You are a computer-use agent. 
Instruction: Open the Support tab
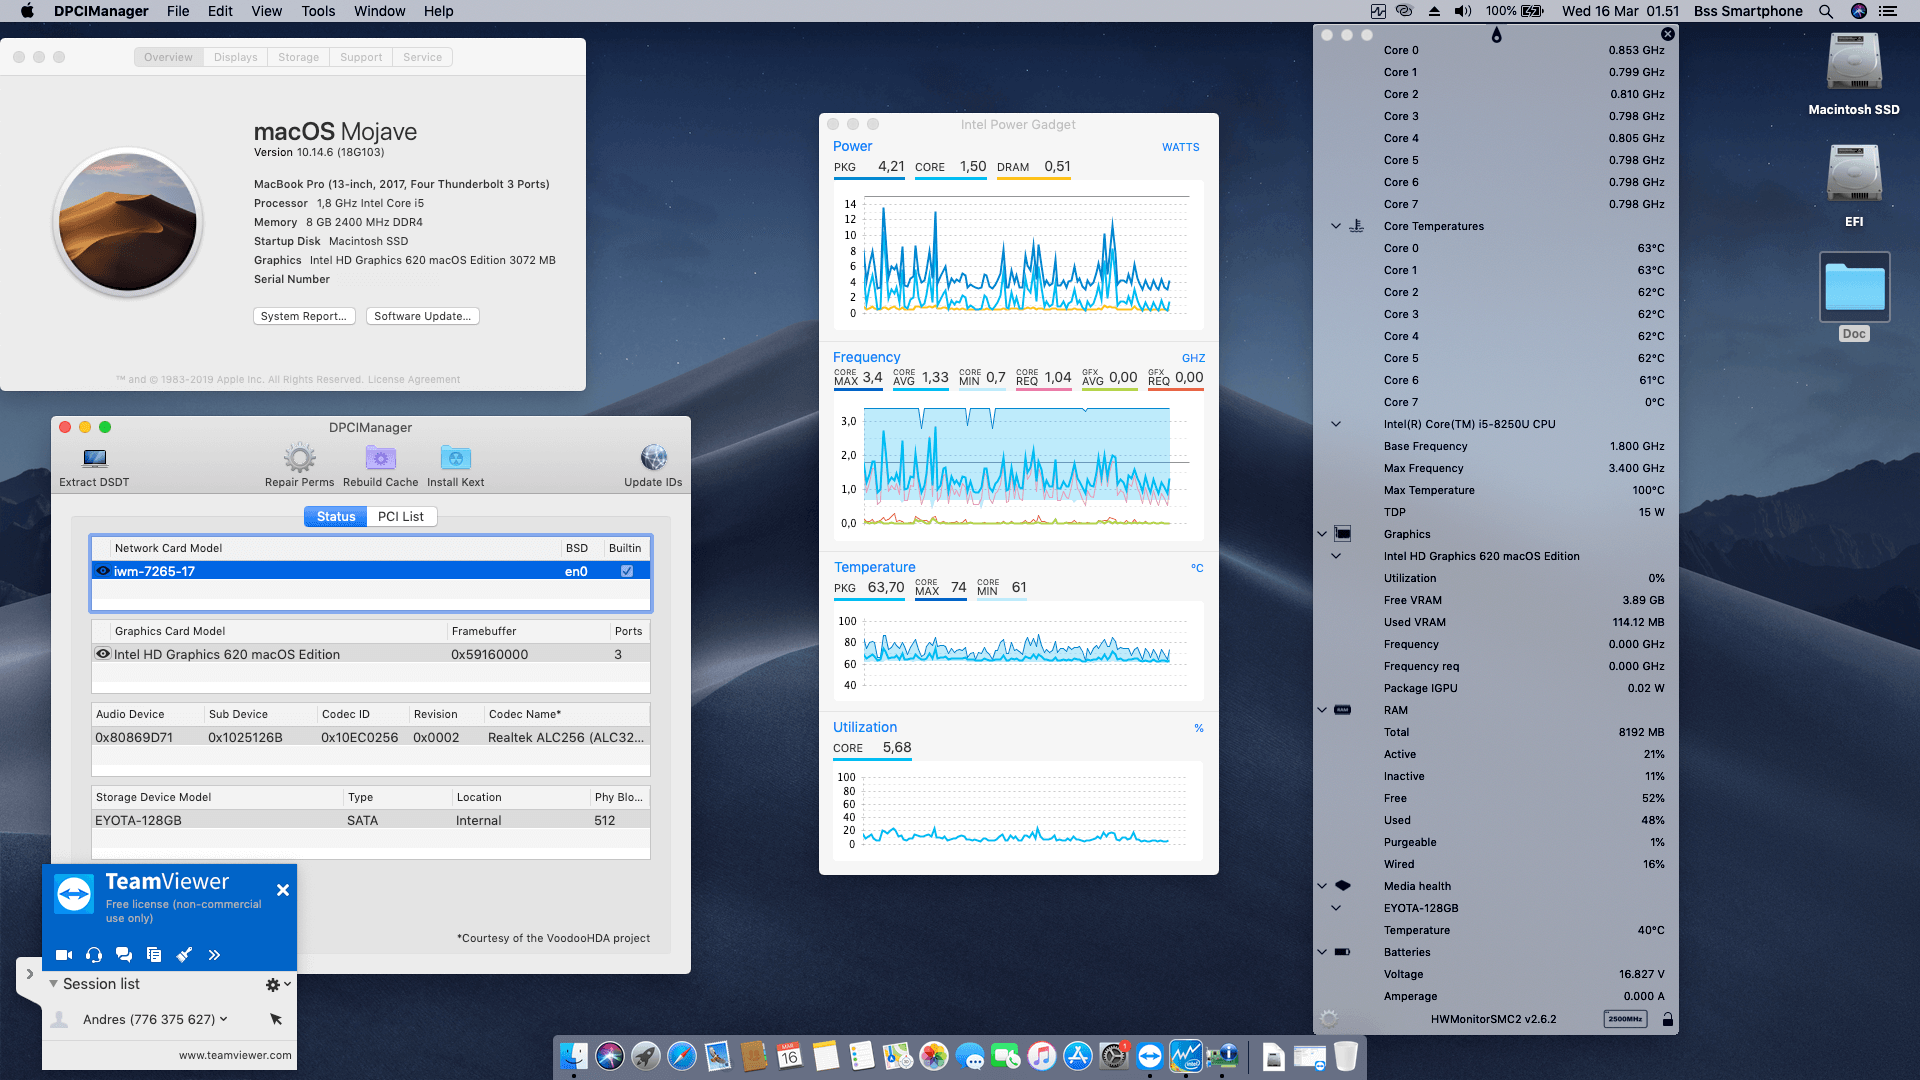click(x=361, y=57)
